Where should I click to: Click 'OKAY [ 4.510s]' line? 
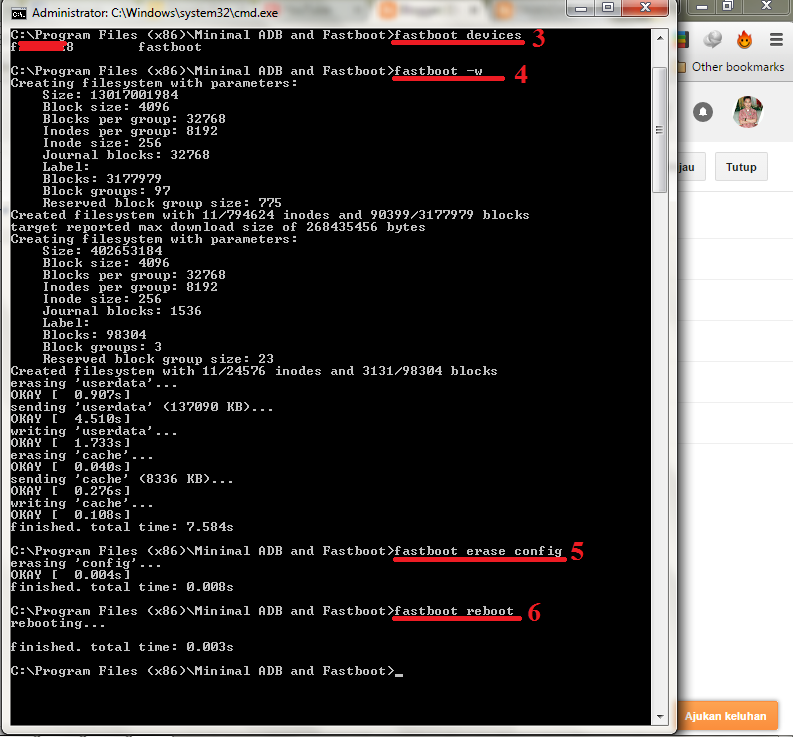(70, 419)
